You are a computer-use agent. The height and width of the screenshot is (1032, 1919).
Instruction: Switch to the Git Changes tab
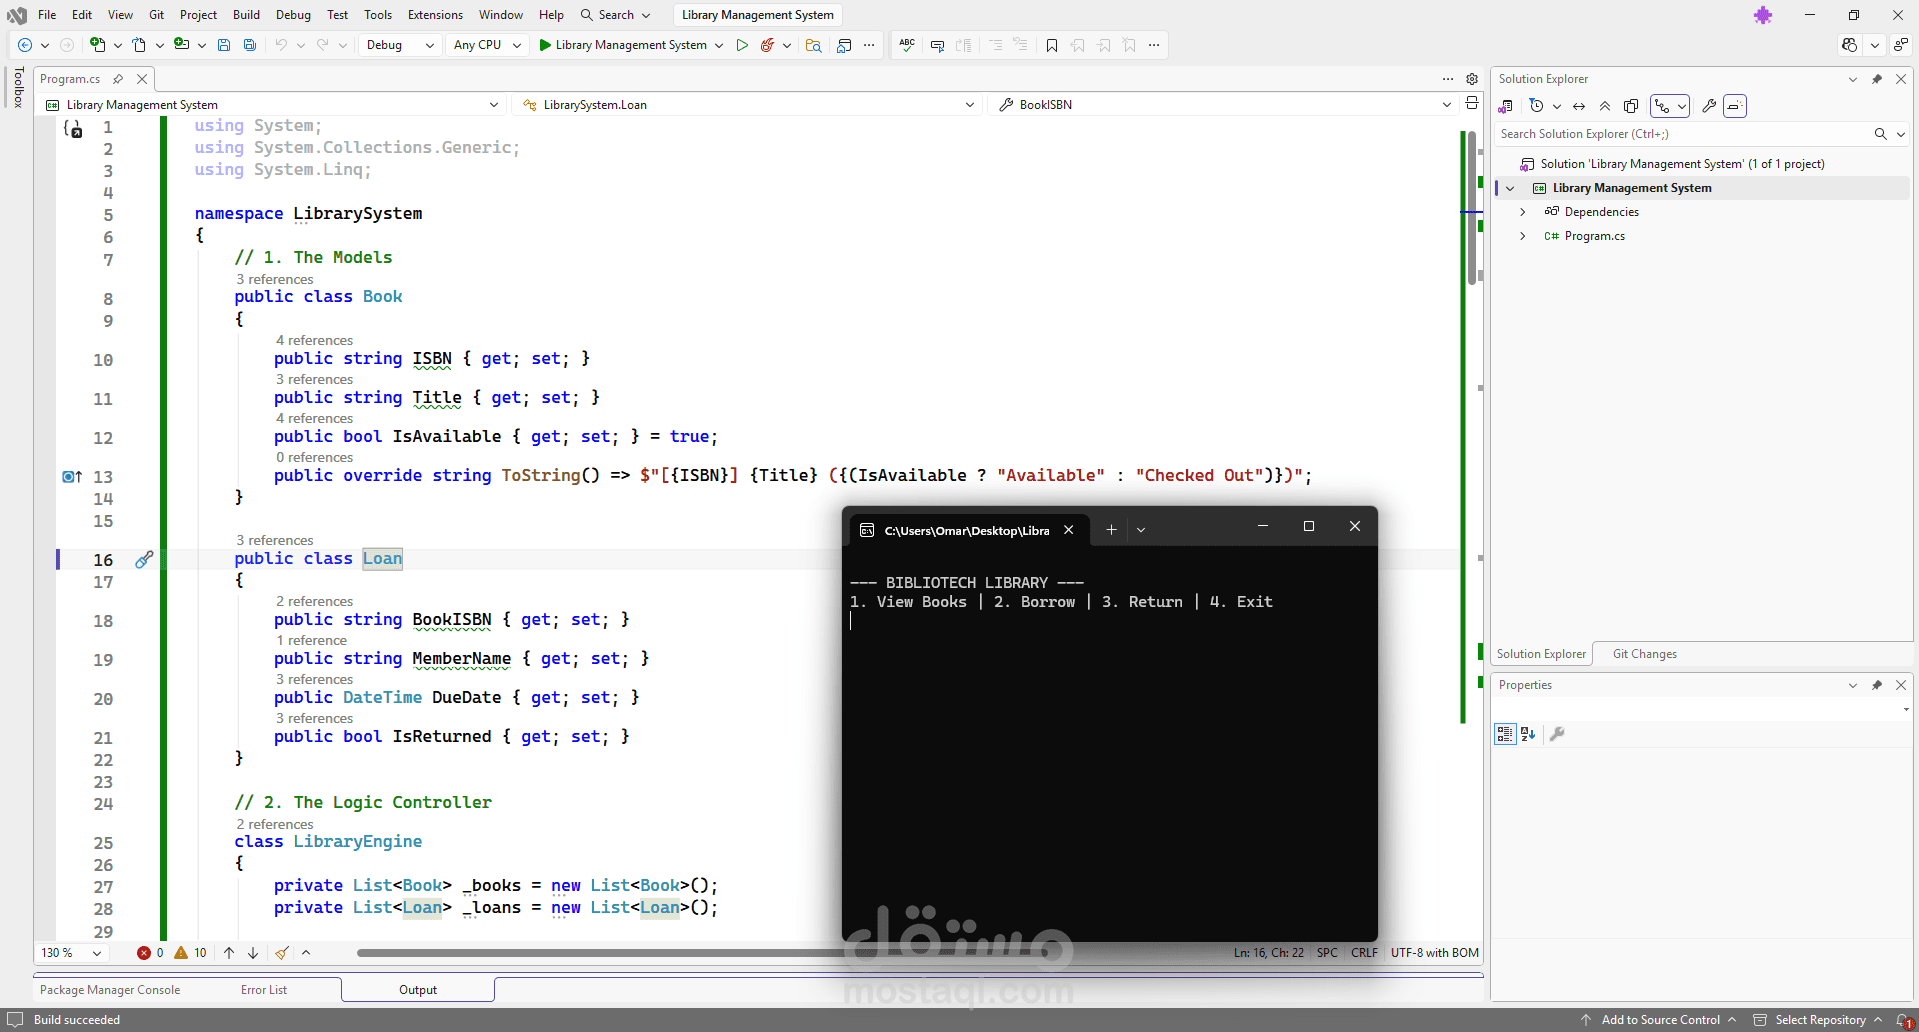(1644, 654)
